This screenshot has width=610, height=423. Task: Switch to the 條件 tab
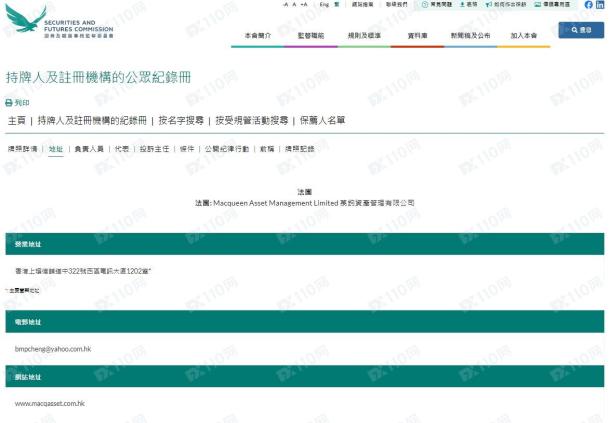click(187, 149)
